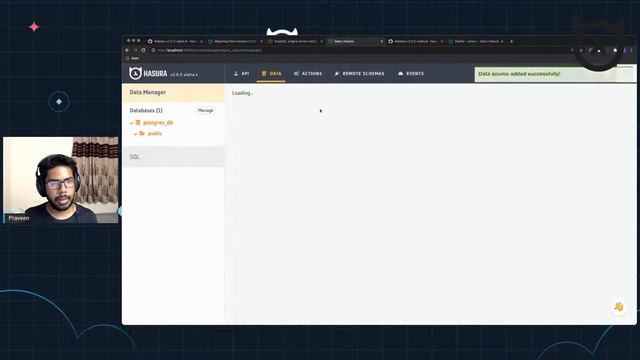Switch to the second GitHub browser tab
This screenshot has width=640, height=360.
click(416, 41)
